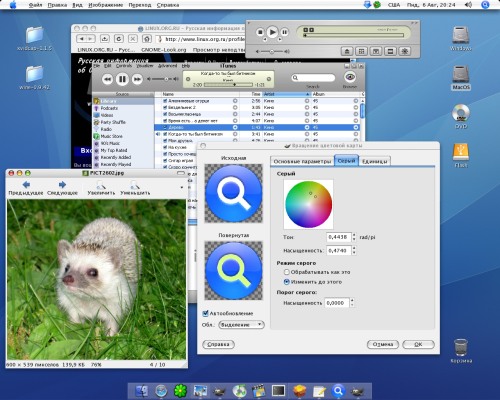Select Party Shuffle in the iTunes source list
The width and height of the screenshot is (500, 400).
tap(113, 122)
